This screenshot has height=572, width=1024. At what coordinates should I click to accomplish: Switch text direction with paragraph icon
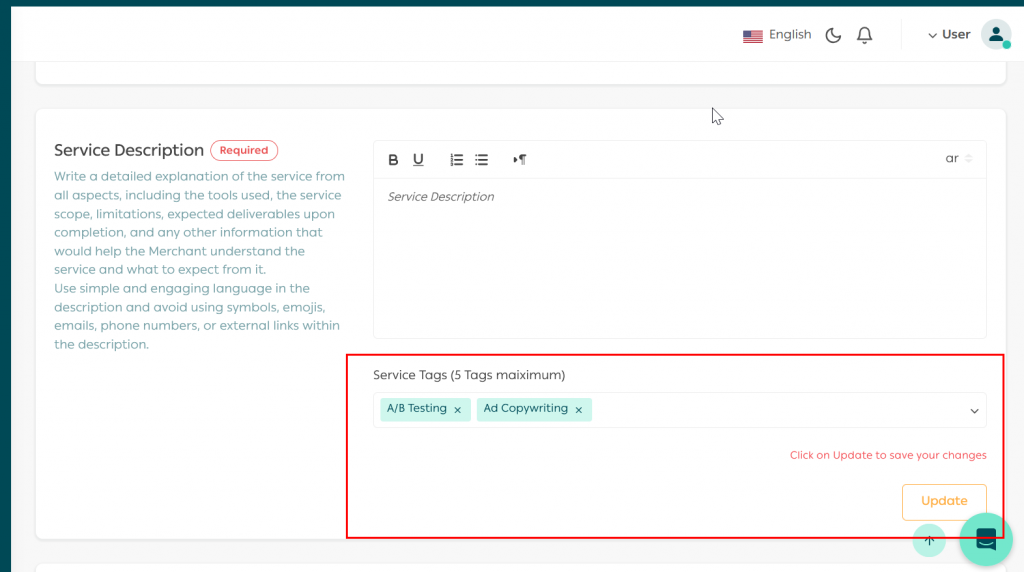click(x=519, y=160)
